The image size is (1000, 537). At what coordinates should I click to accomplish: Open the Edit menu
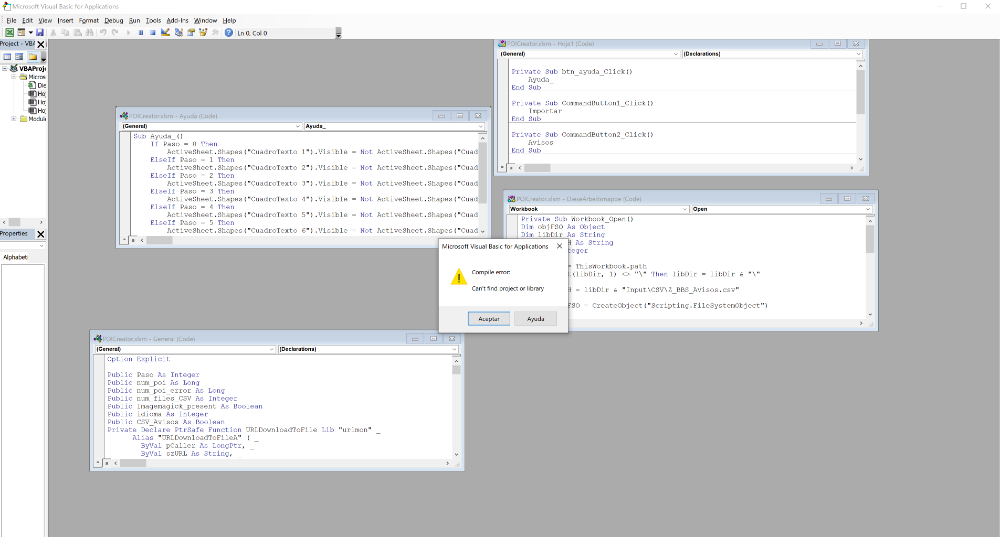27,20
